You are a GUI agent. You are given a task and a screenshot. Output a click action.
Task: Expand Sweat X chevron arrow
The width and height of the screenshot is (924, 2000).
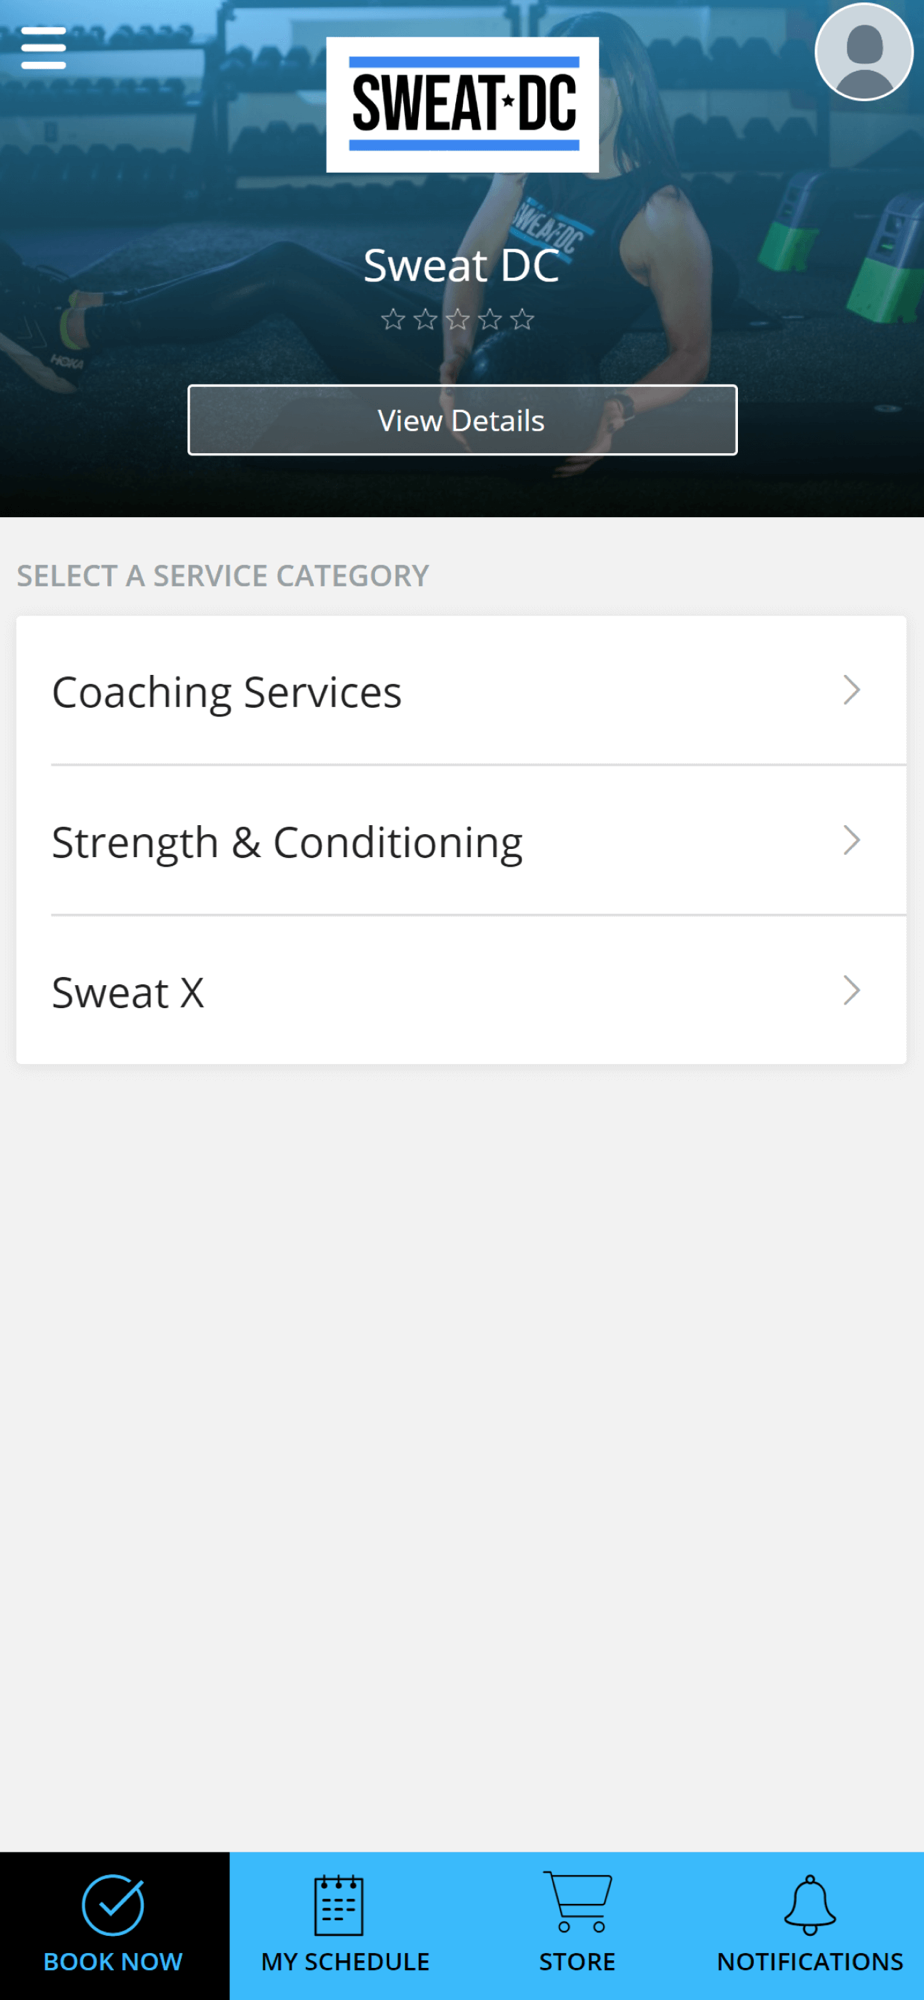851,990
